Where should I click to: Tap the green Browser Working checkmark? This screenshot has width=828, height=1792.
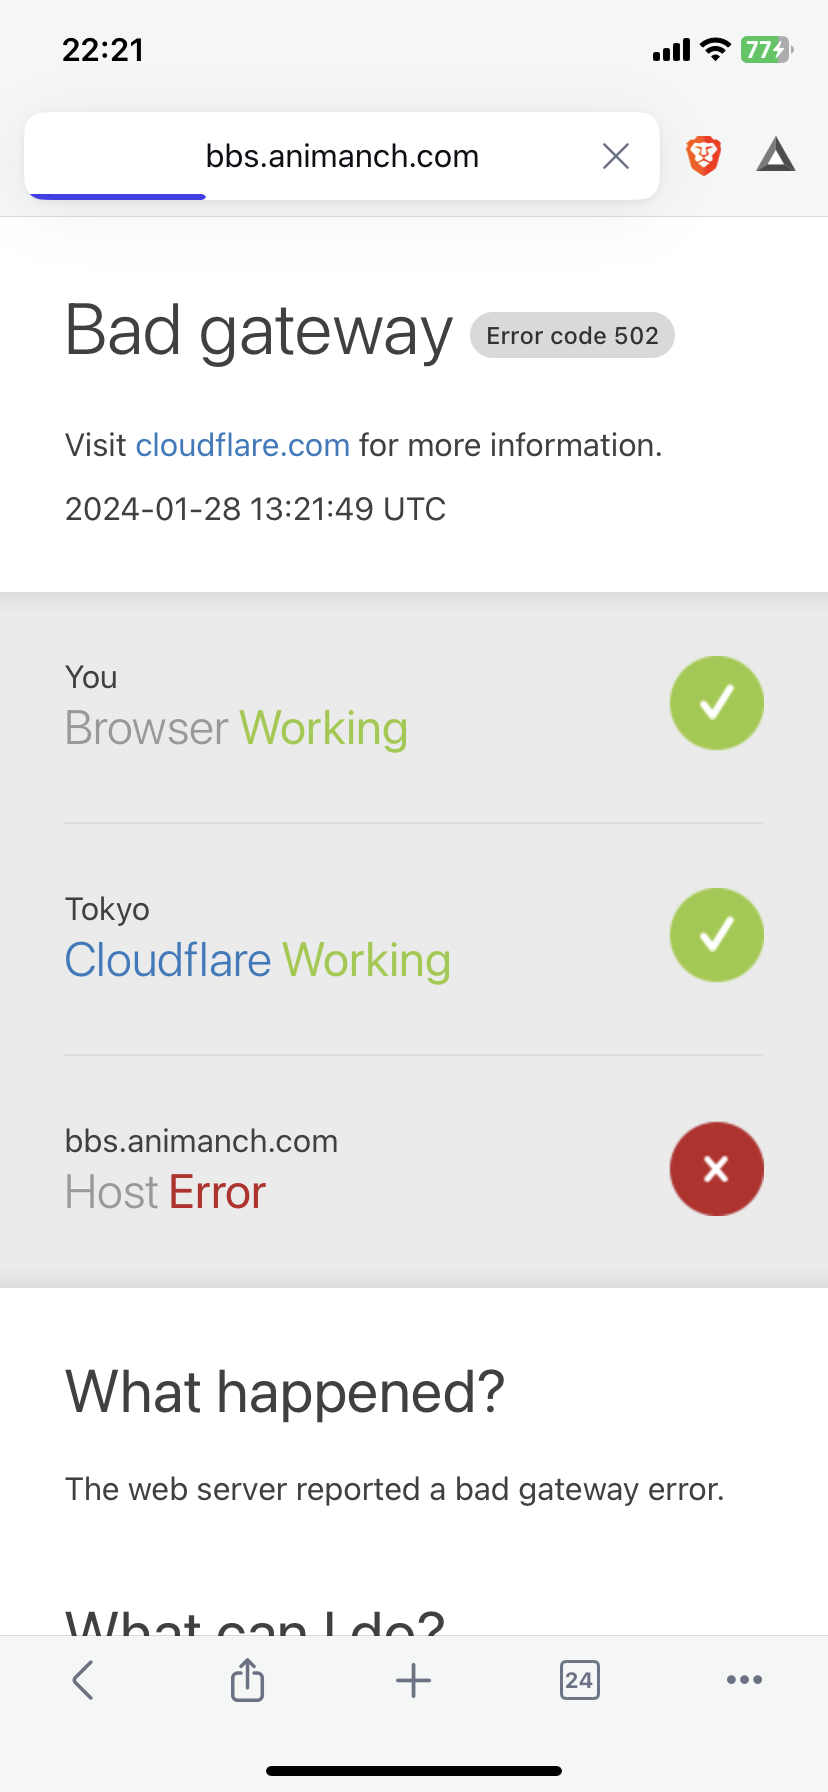[x=716, y=703]
